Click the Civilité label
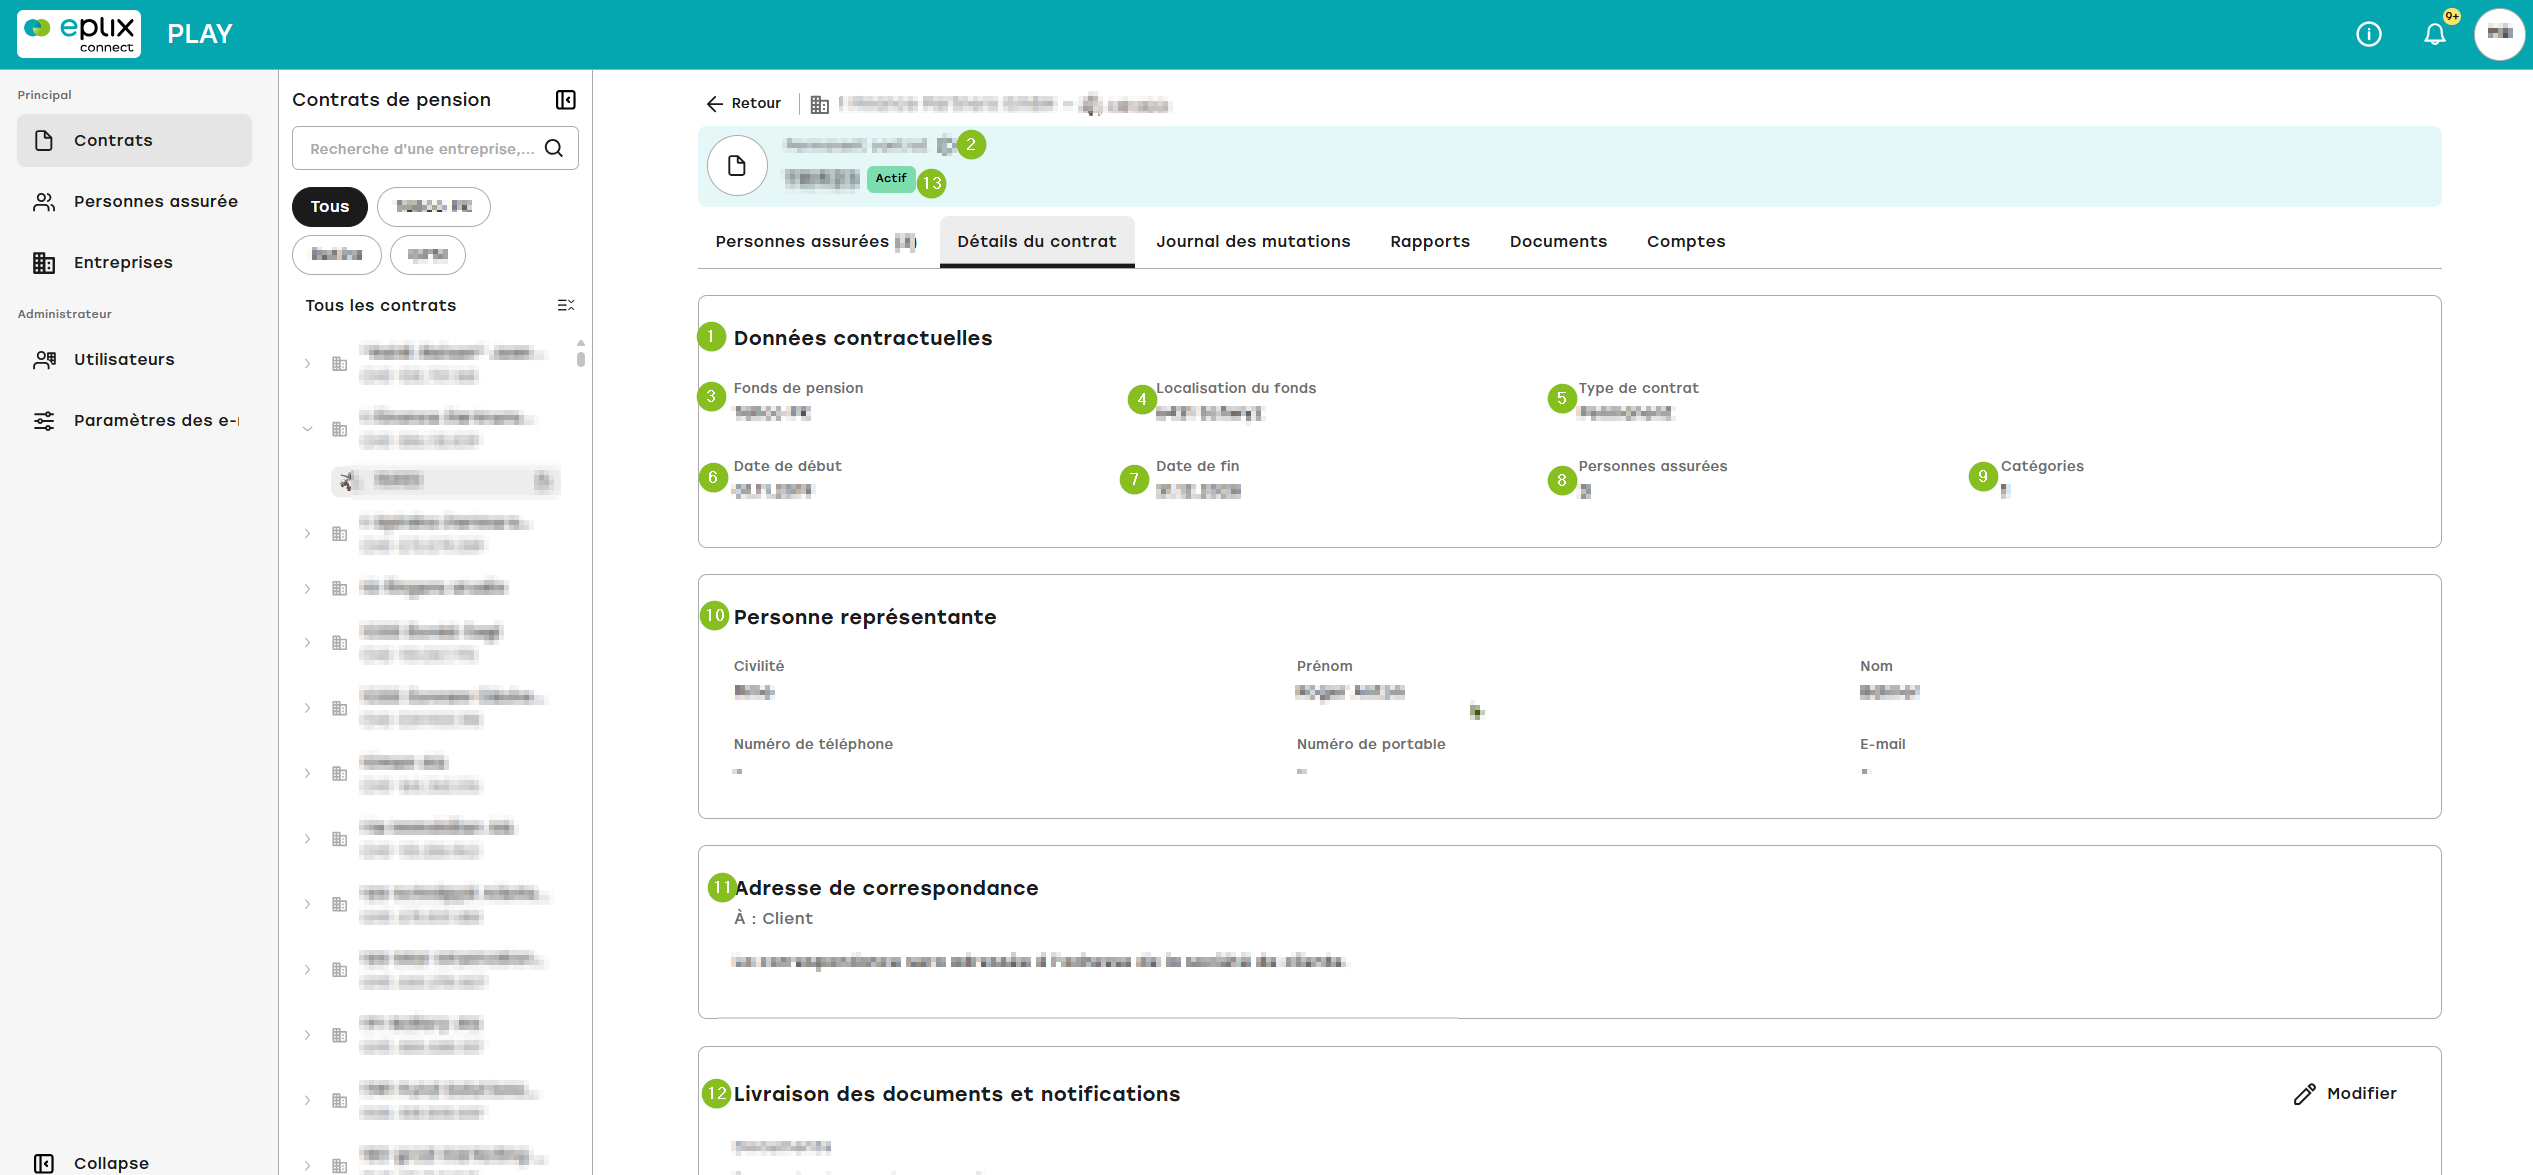 pyautogui.click(x=759, y=666)
